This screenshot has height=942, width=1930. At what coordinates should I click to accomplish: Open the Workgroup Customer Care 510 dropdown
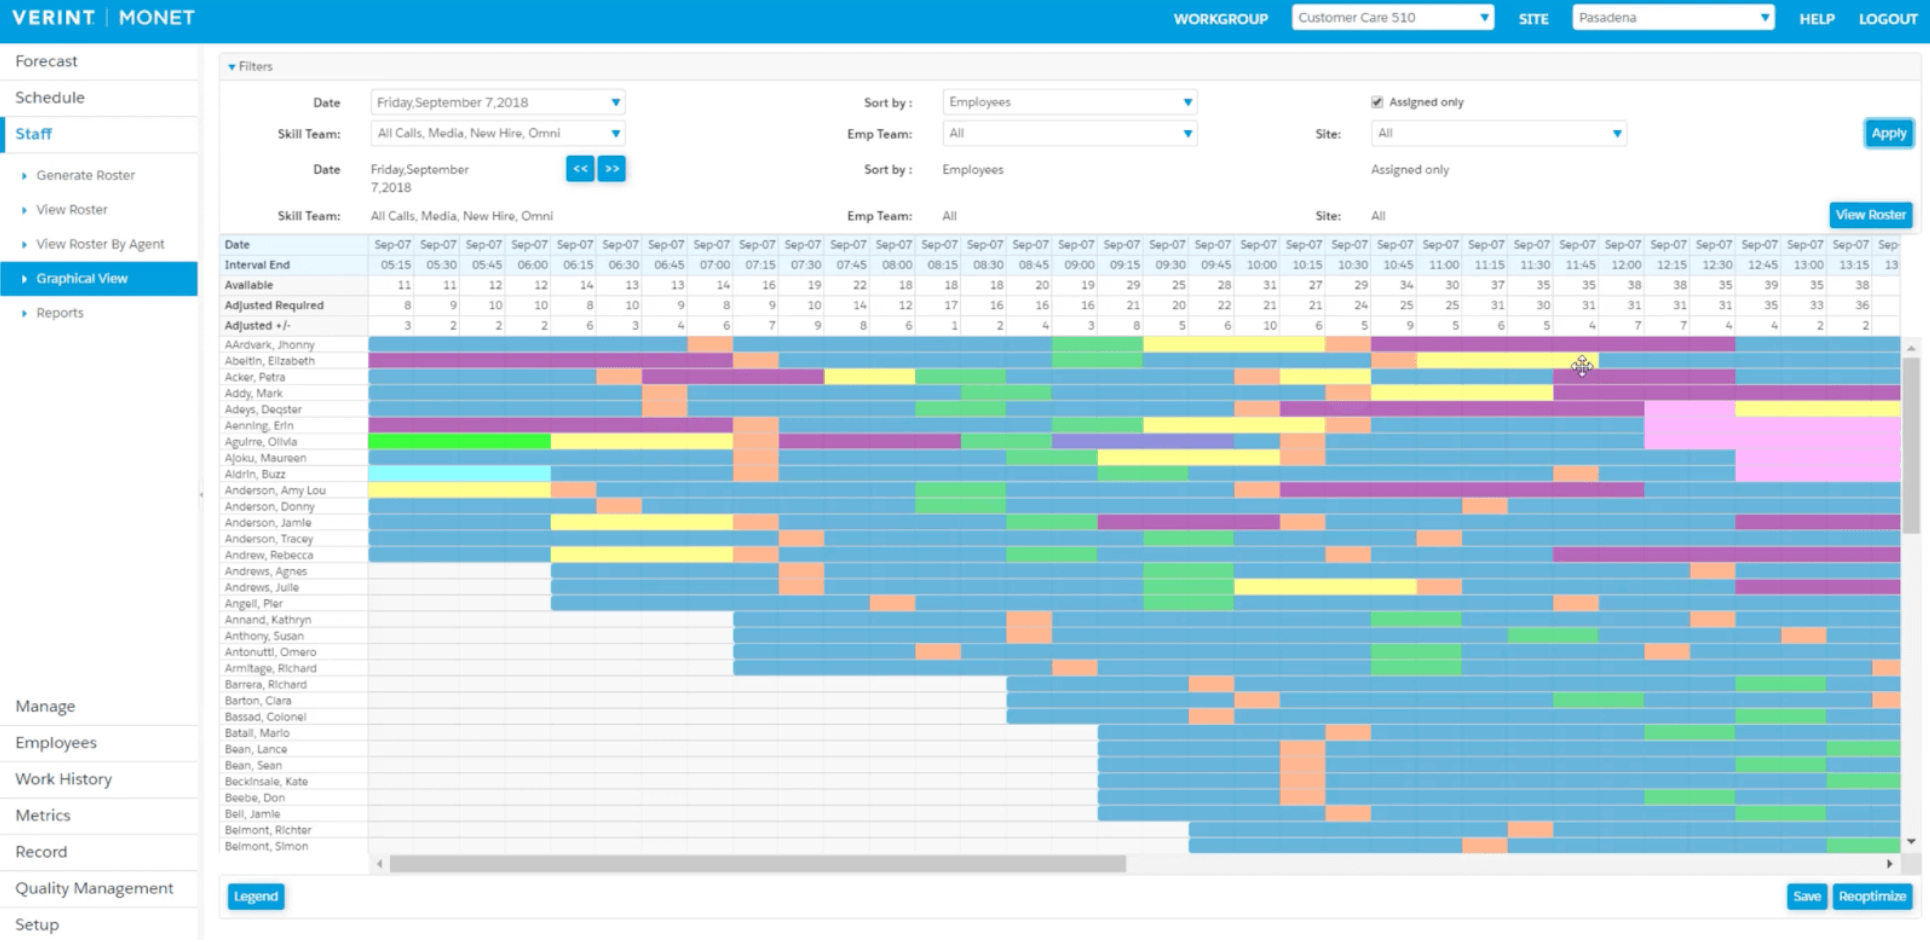(1392, 18)
